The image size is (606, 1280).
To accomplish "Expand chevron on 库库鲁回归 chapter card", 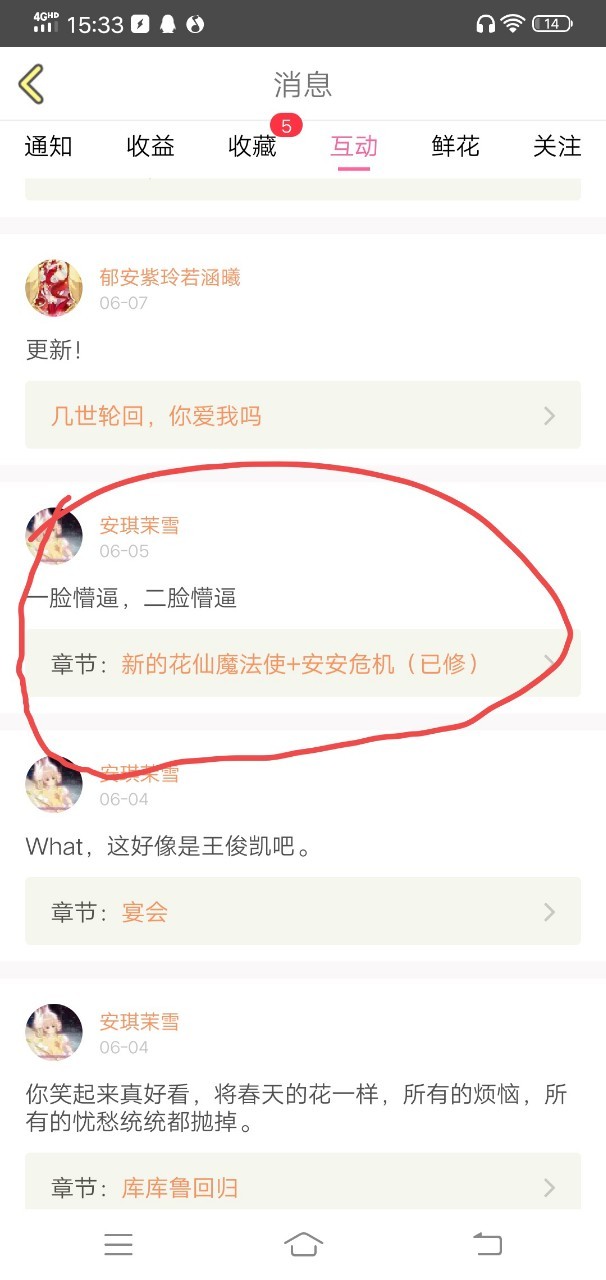I will [x=549, y=1187].
